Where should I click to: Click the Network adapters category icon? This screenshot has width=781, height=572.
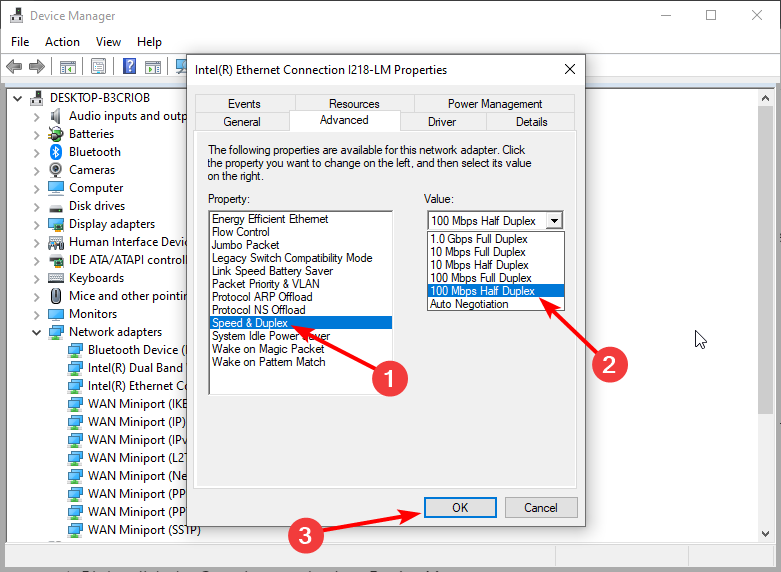(56, 332)
